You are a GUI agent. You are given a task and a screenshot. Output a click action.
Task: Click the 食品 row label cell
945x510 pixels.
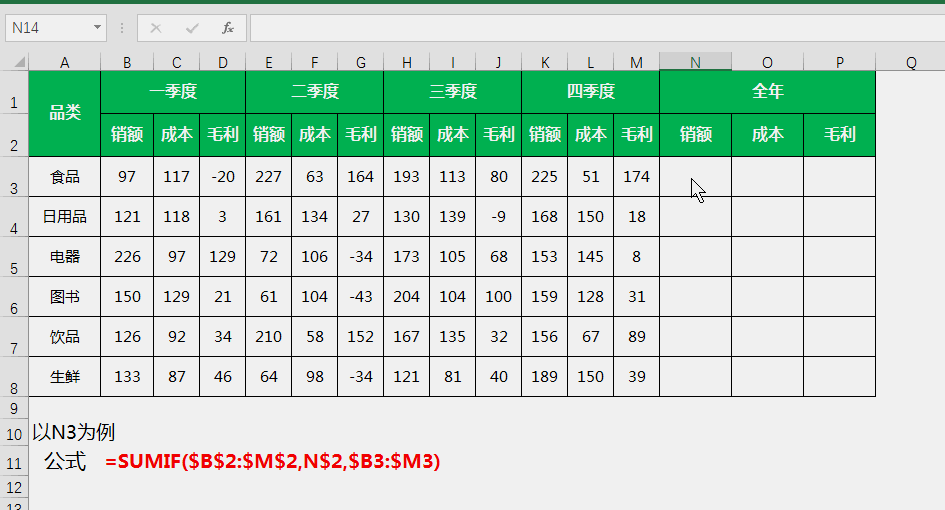pyautogui.click(x=64, y=177)
